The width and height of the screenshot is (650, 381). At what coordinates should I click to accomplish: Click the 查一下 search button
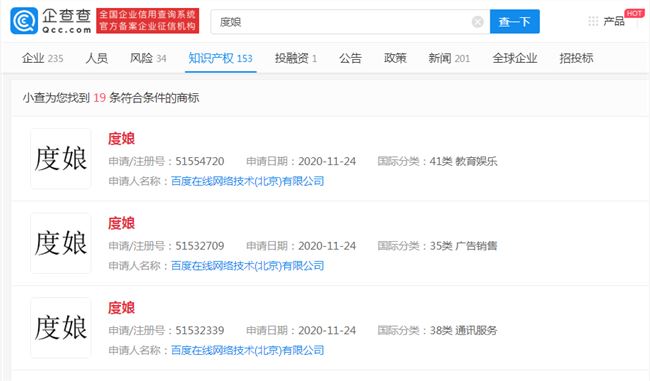coord(514,22)
